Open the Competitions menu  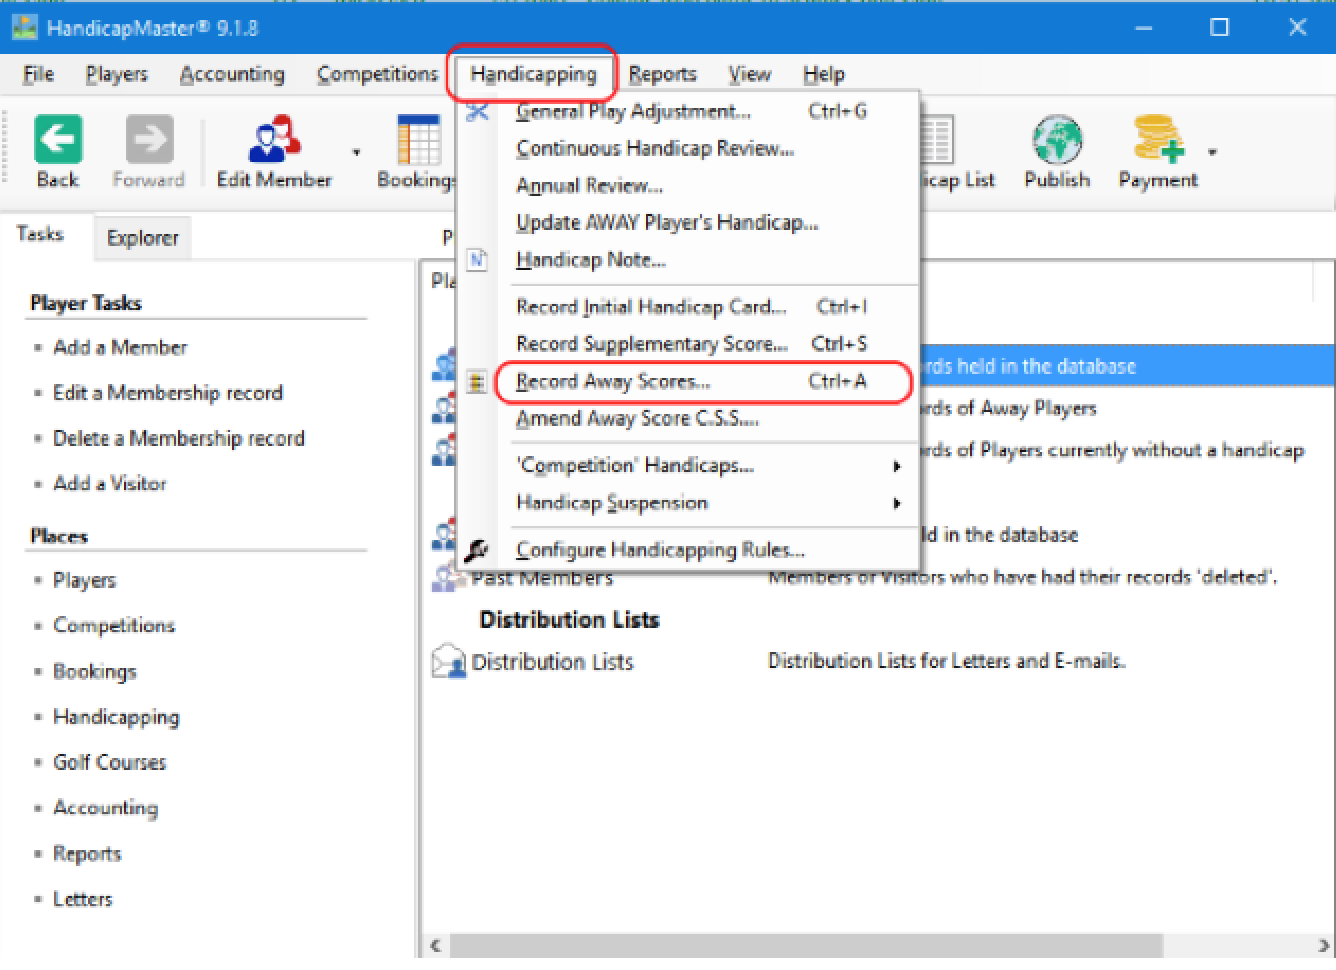click(x=377, y=74)
